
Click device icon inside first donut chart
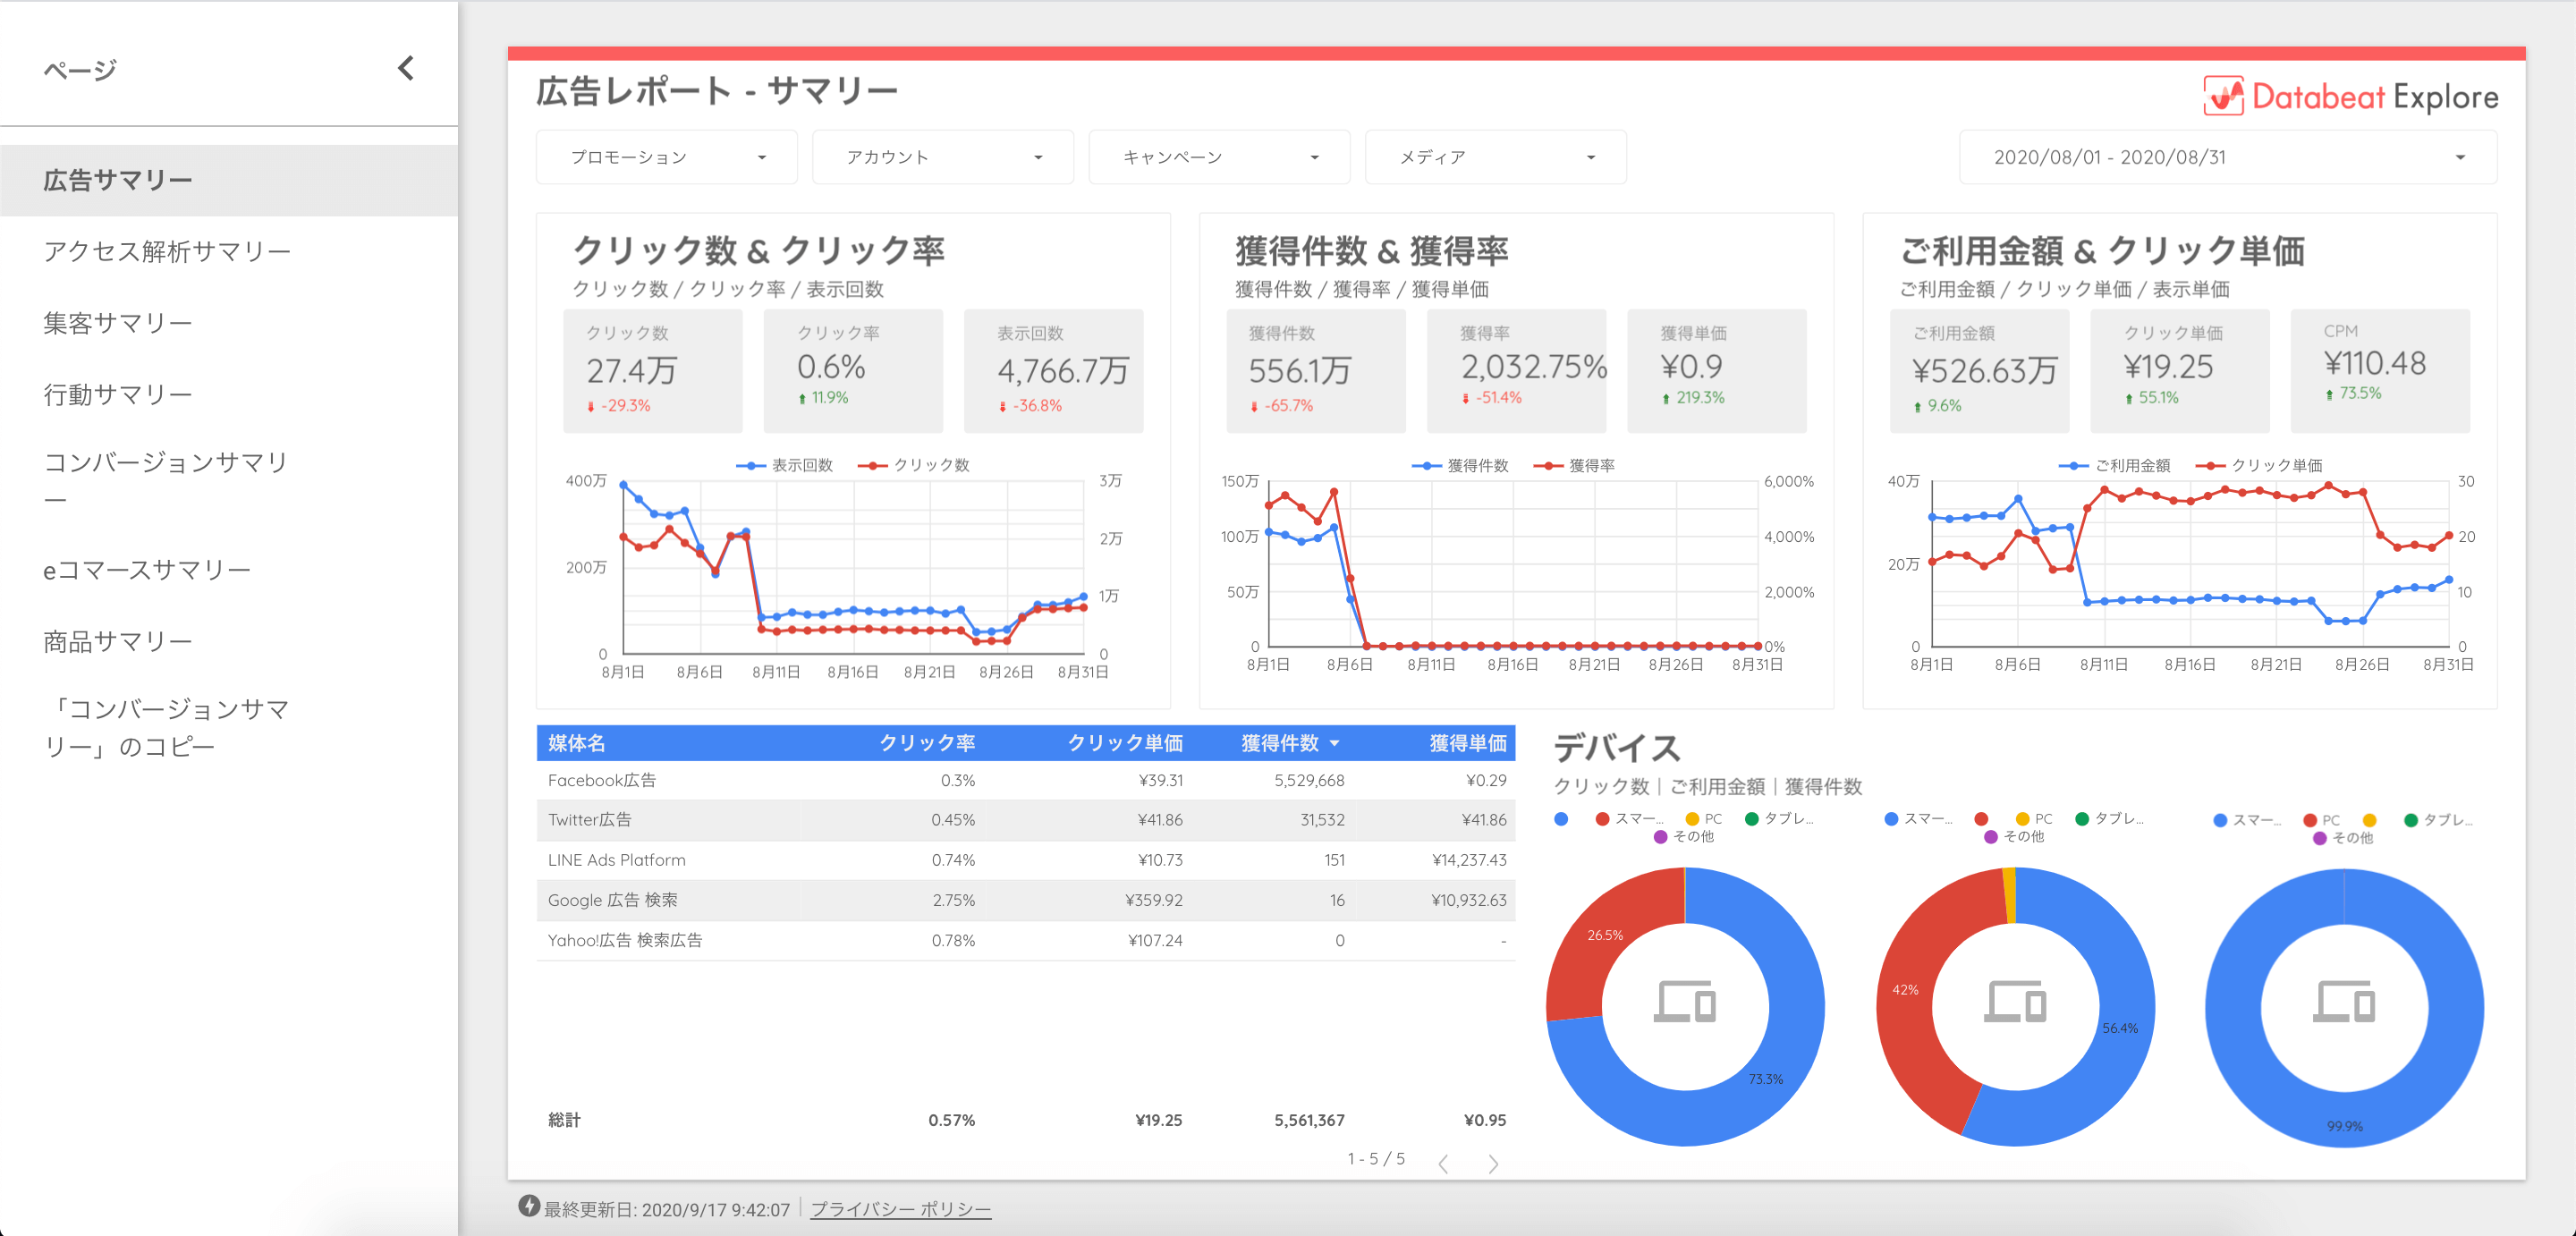1685,1002
